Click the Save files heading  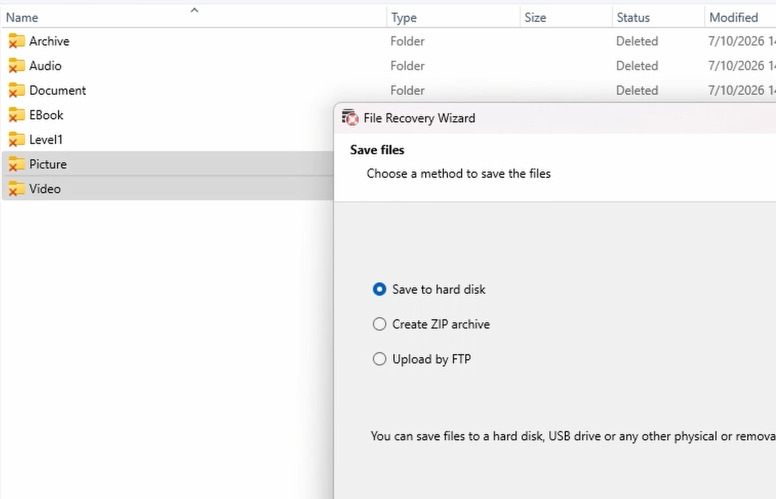click(377, 150)
